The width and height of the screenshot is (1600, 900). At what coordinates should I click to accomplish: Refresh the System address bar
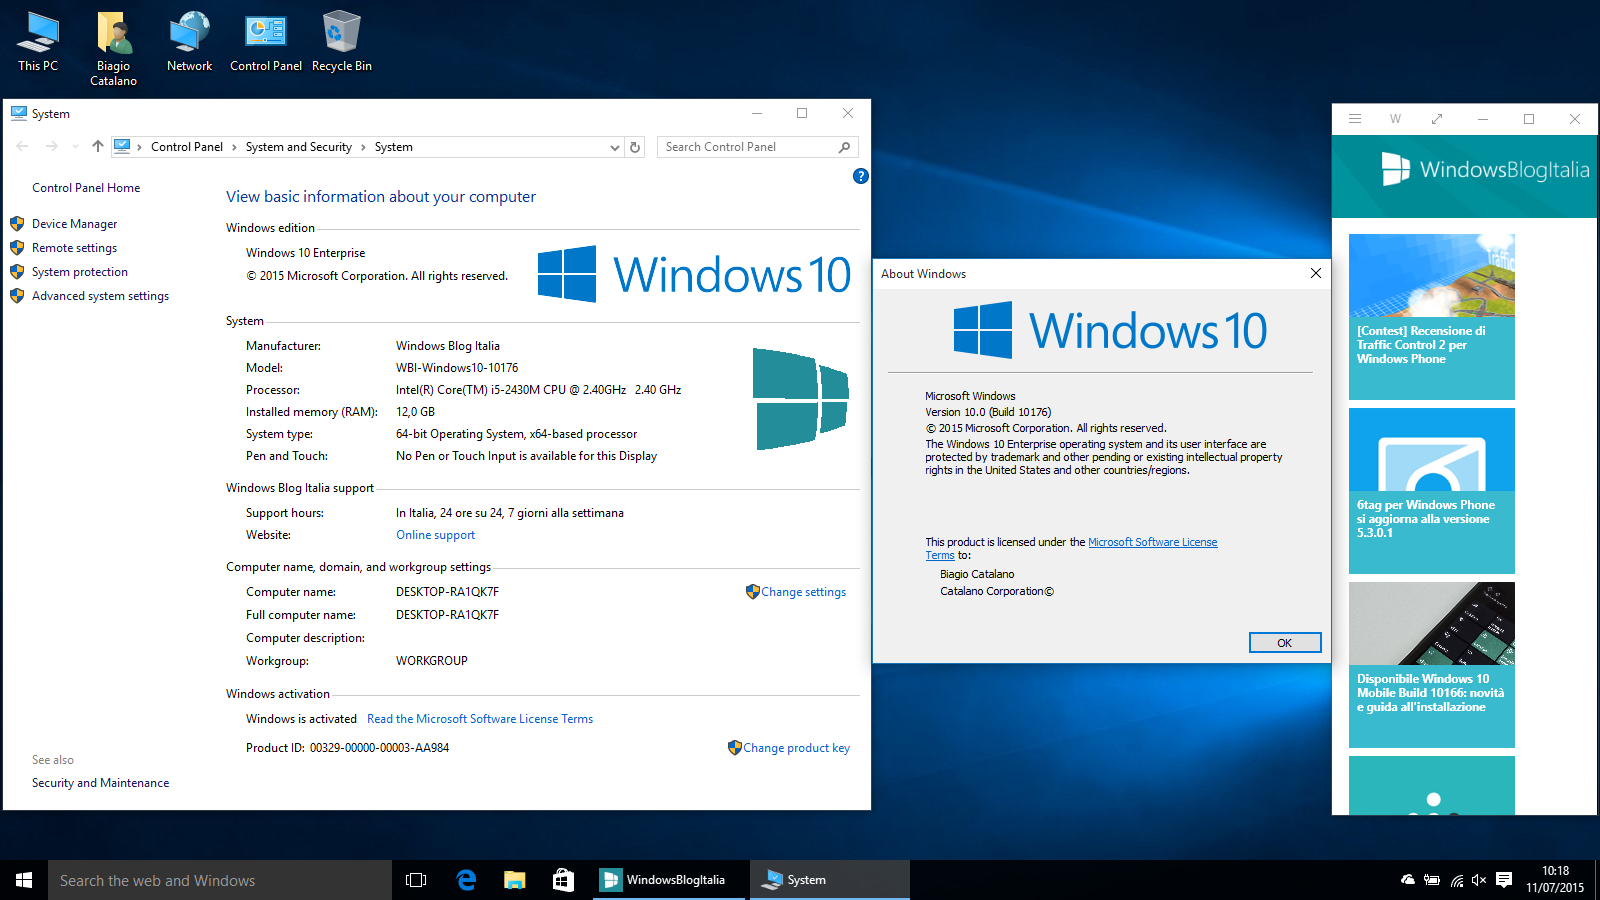(635, 147)
